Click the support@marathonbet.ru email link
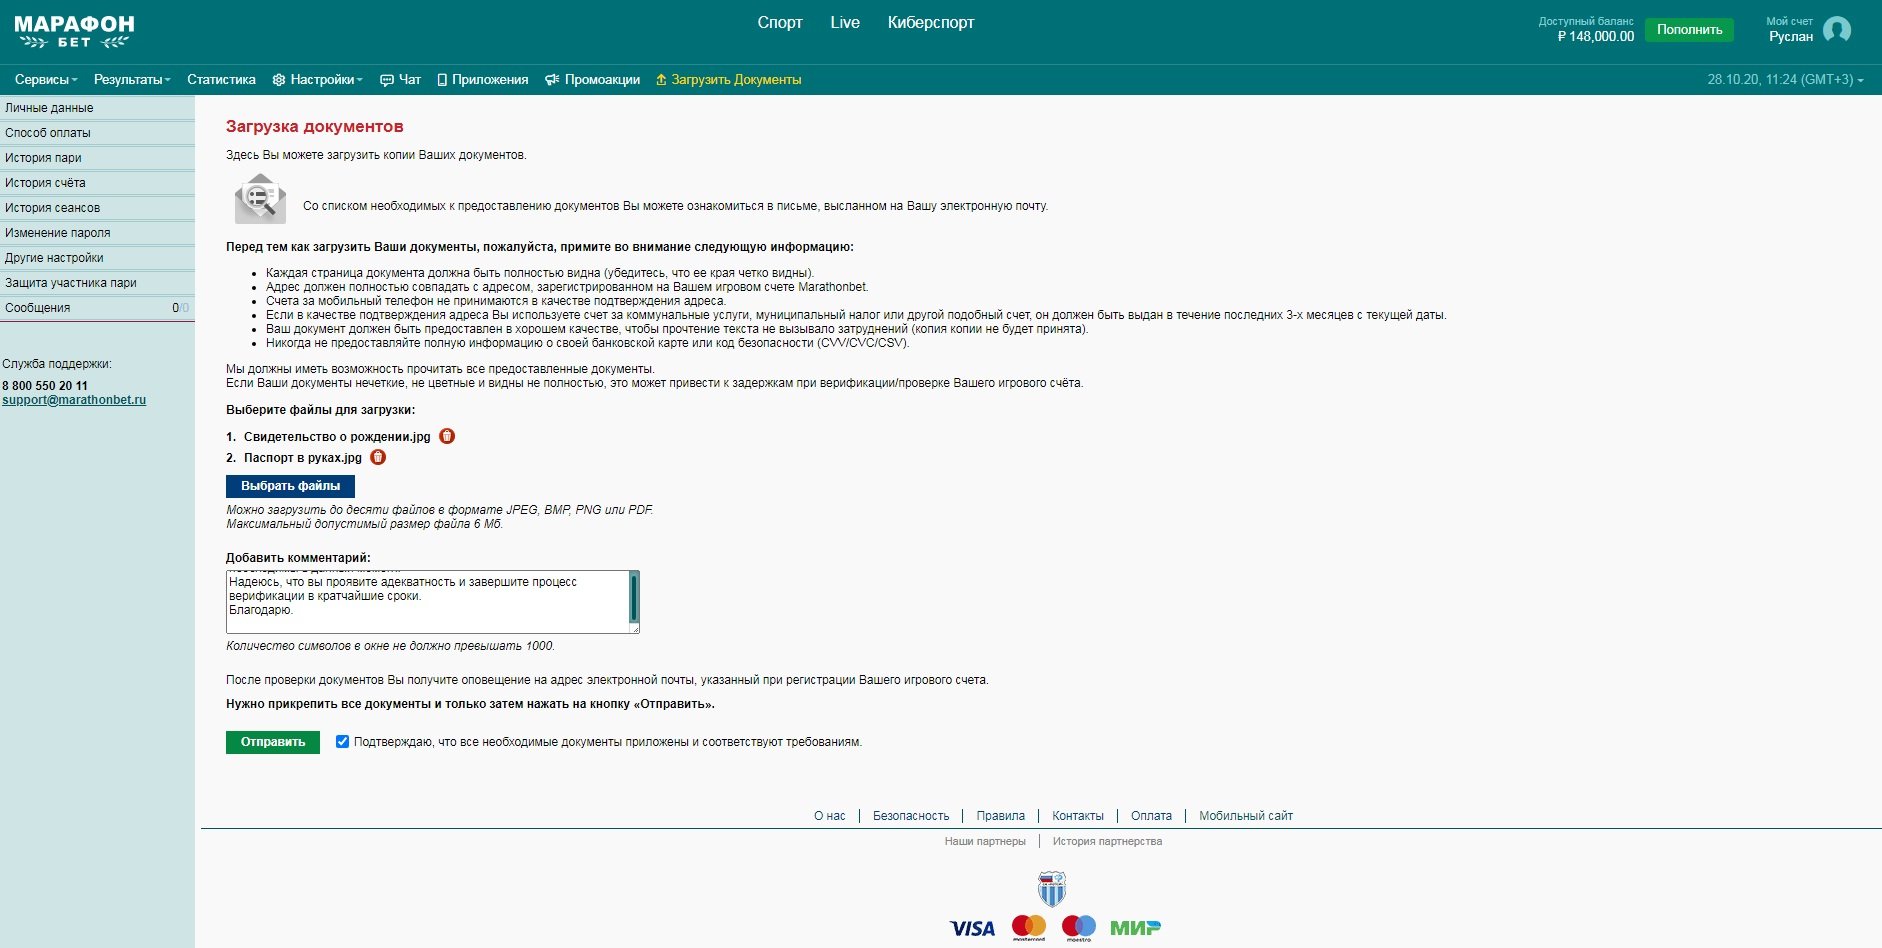1882x948 pixels. coord(74,400)
